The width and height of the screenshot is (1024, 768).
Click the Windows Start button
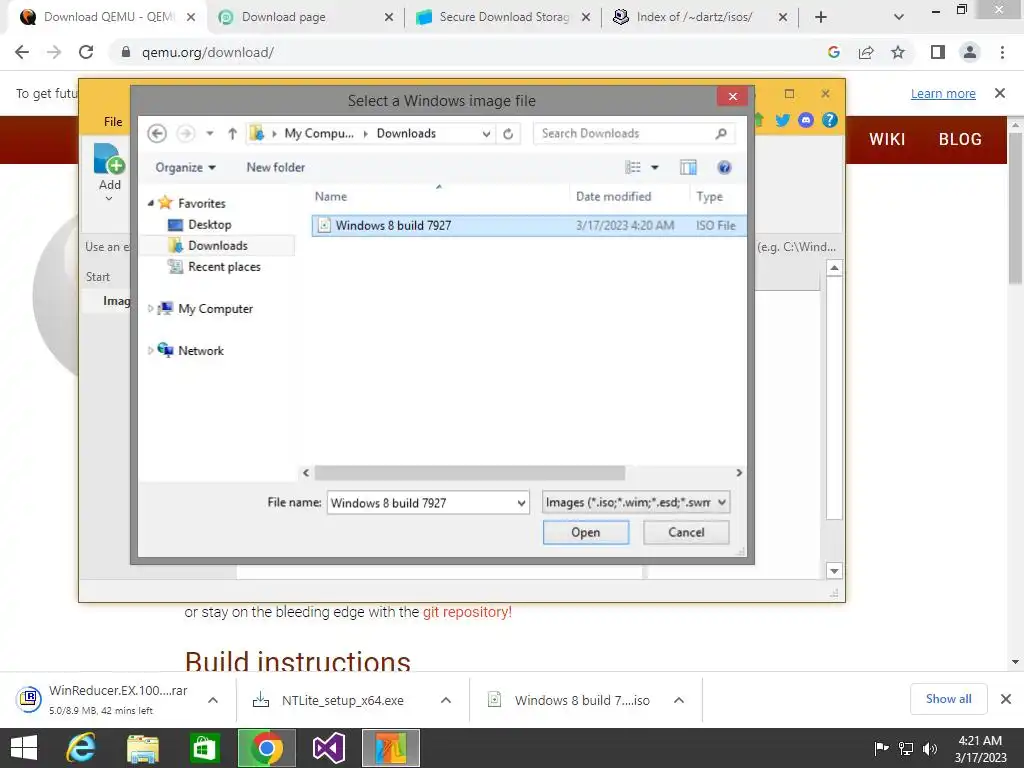click(x=24, y=748)
